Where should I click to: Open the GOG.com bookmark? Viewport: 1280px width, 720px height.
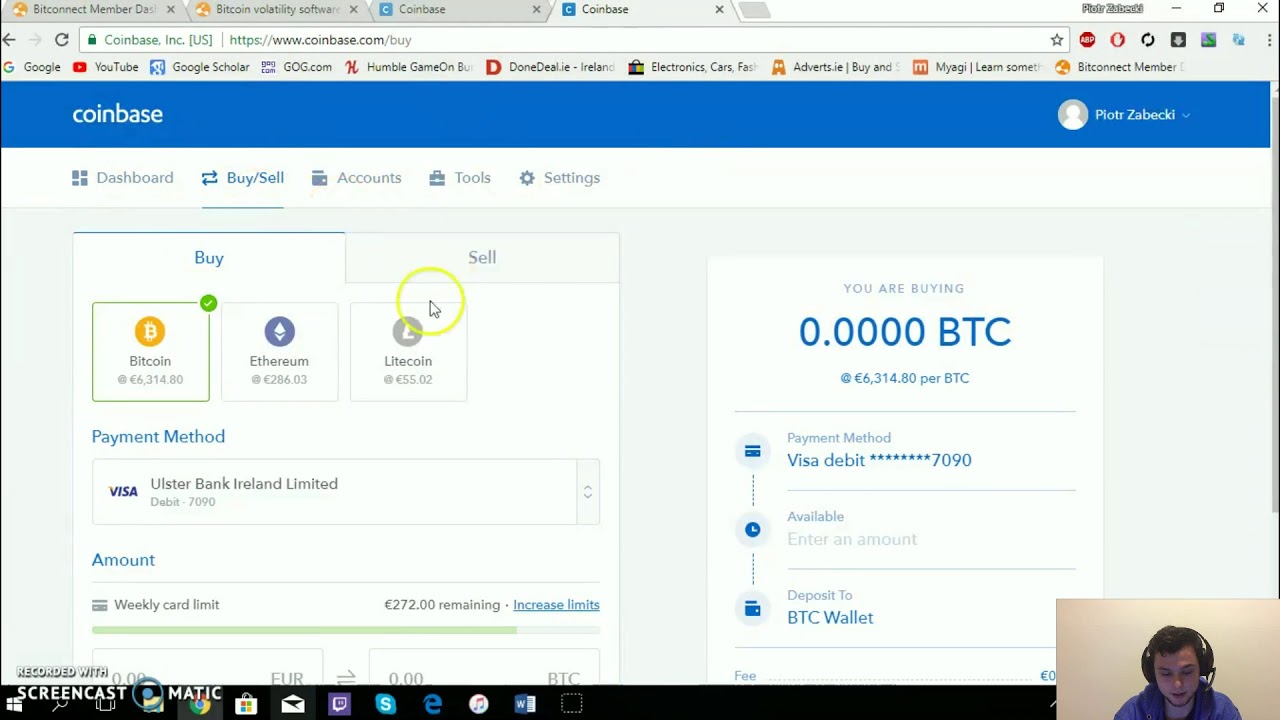pyautogui.click(x=296, y=67)
